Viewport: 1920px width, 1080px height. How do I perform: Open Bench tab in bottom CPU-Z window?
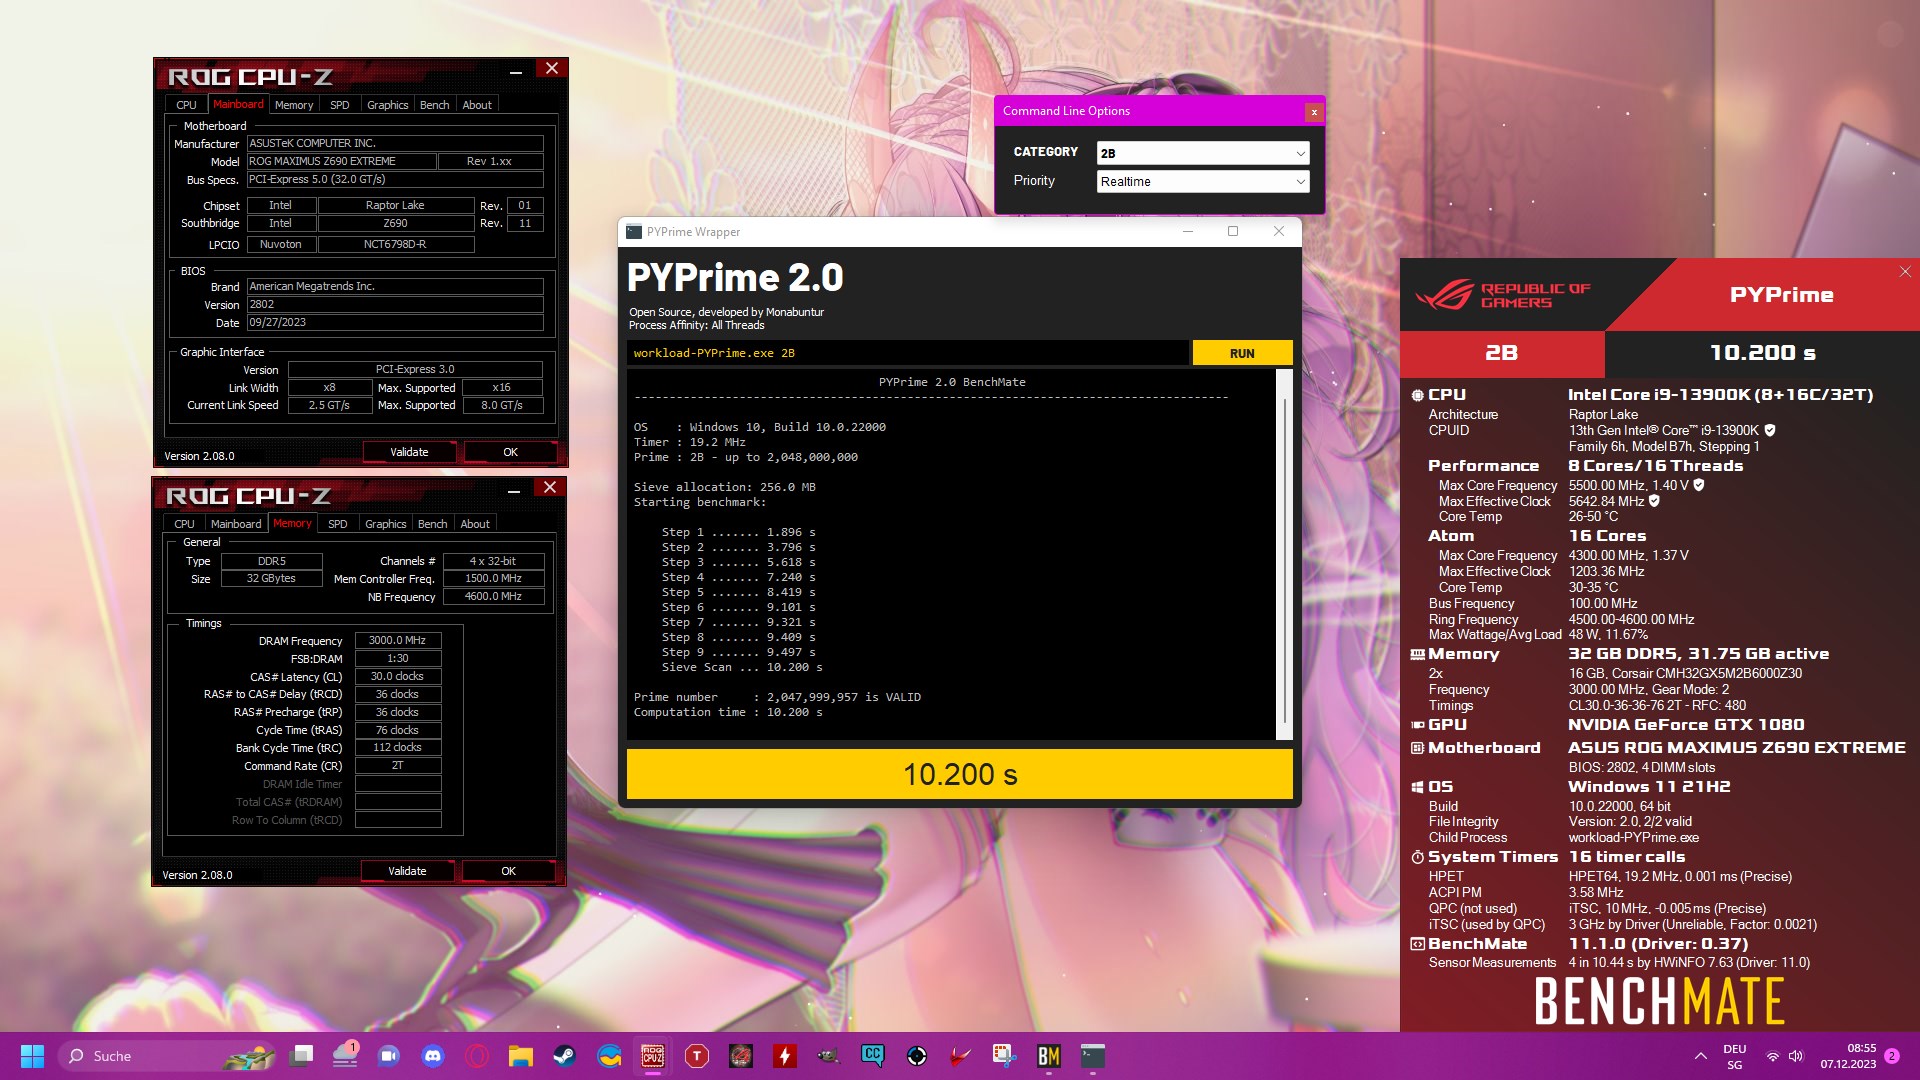pyautogui.click(x=432, y=524)
